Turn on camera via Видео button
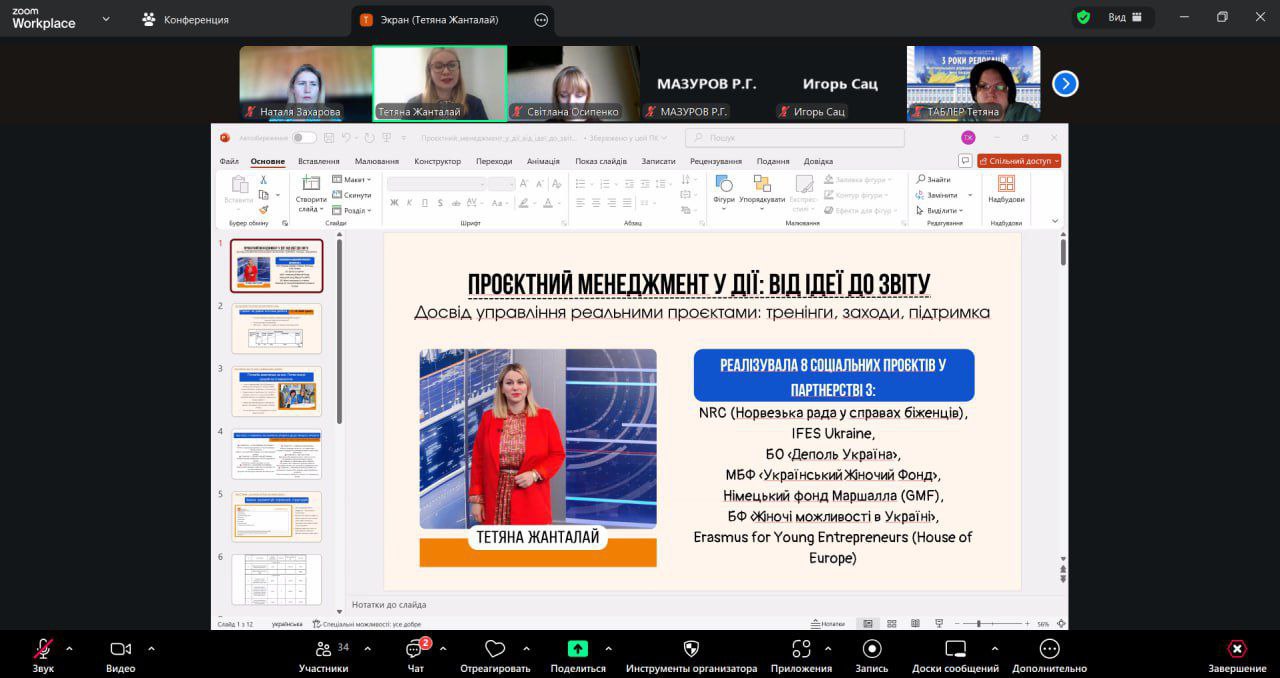The height and width of the screenshot is (678, 1280). (120, 649)
